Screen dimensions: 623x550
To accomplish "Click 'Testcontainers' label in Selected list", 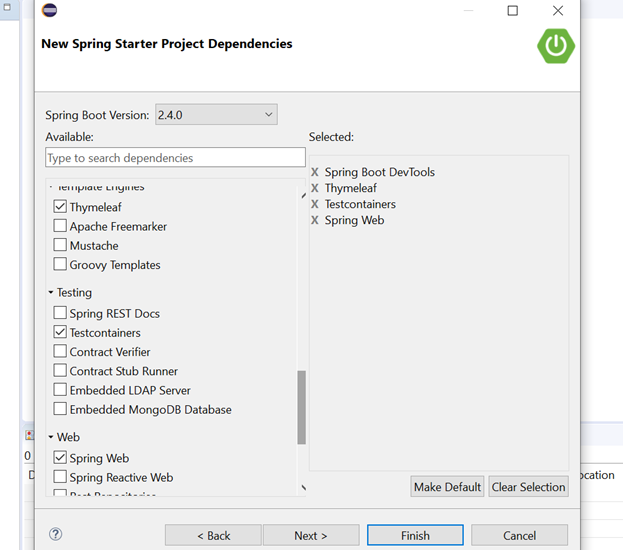I will pyautogui.click(x=360, y=204).
